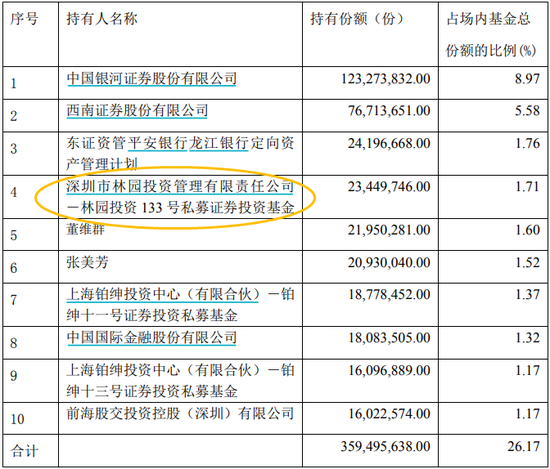Select the total percentage 26.17
This screenshot has width=550, height=469.
[523, 447]
